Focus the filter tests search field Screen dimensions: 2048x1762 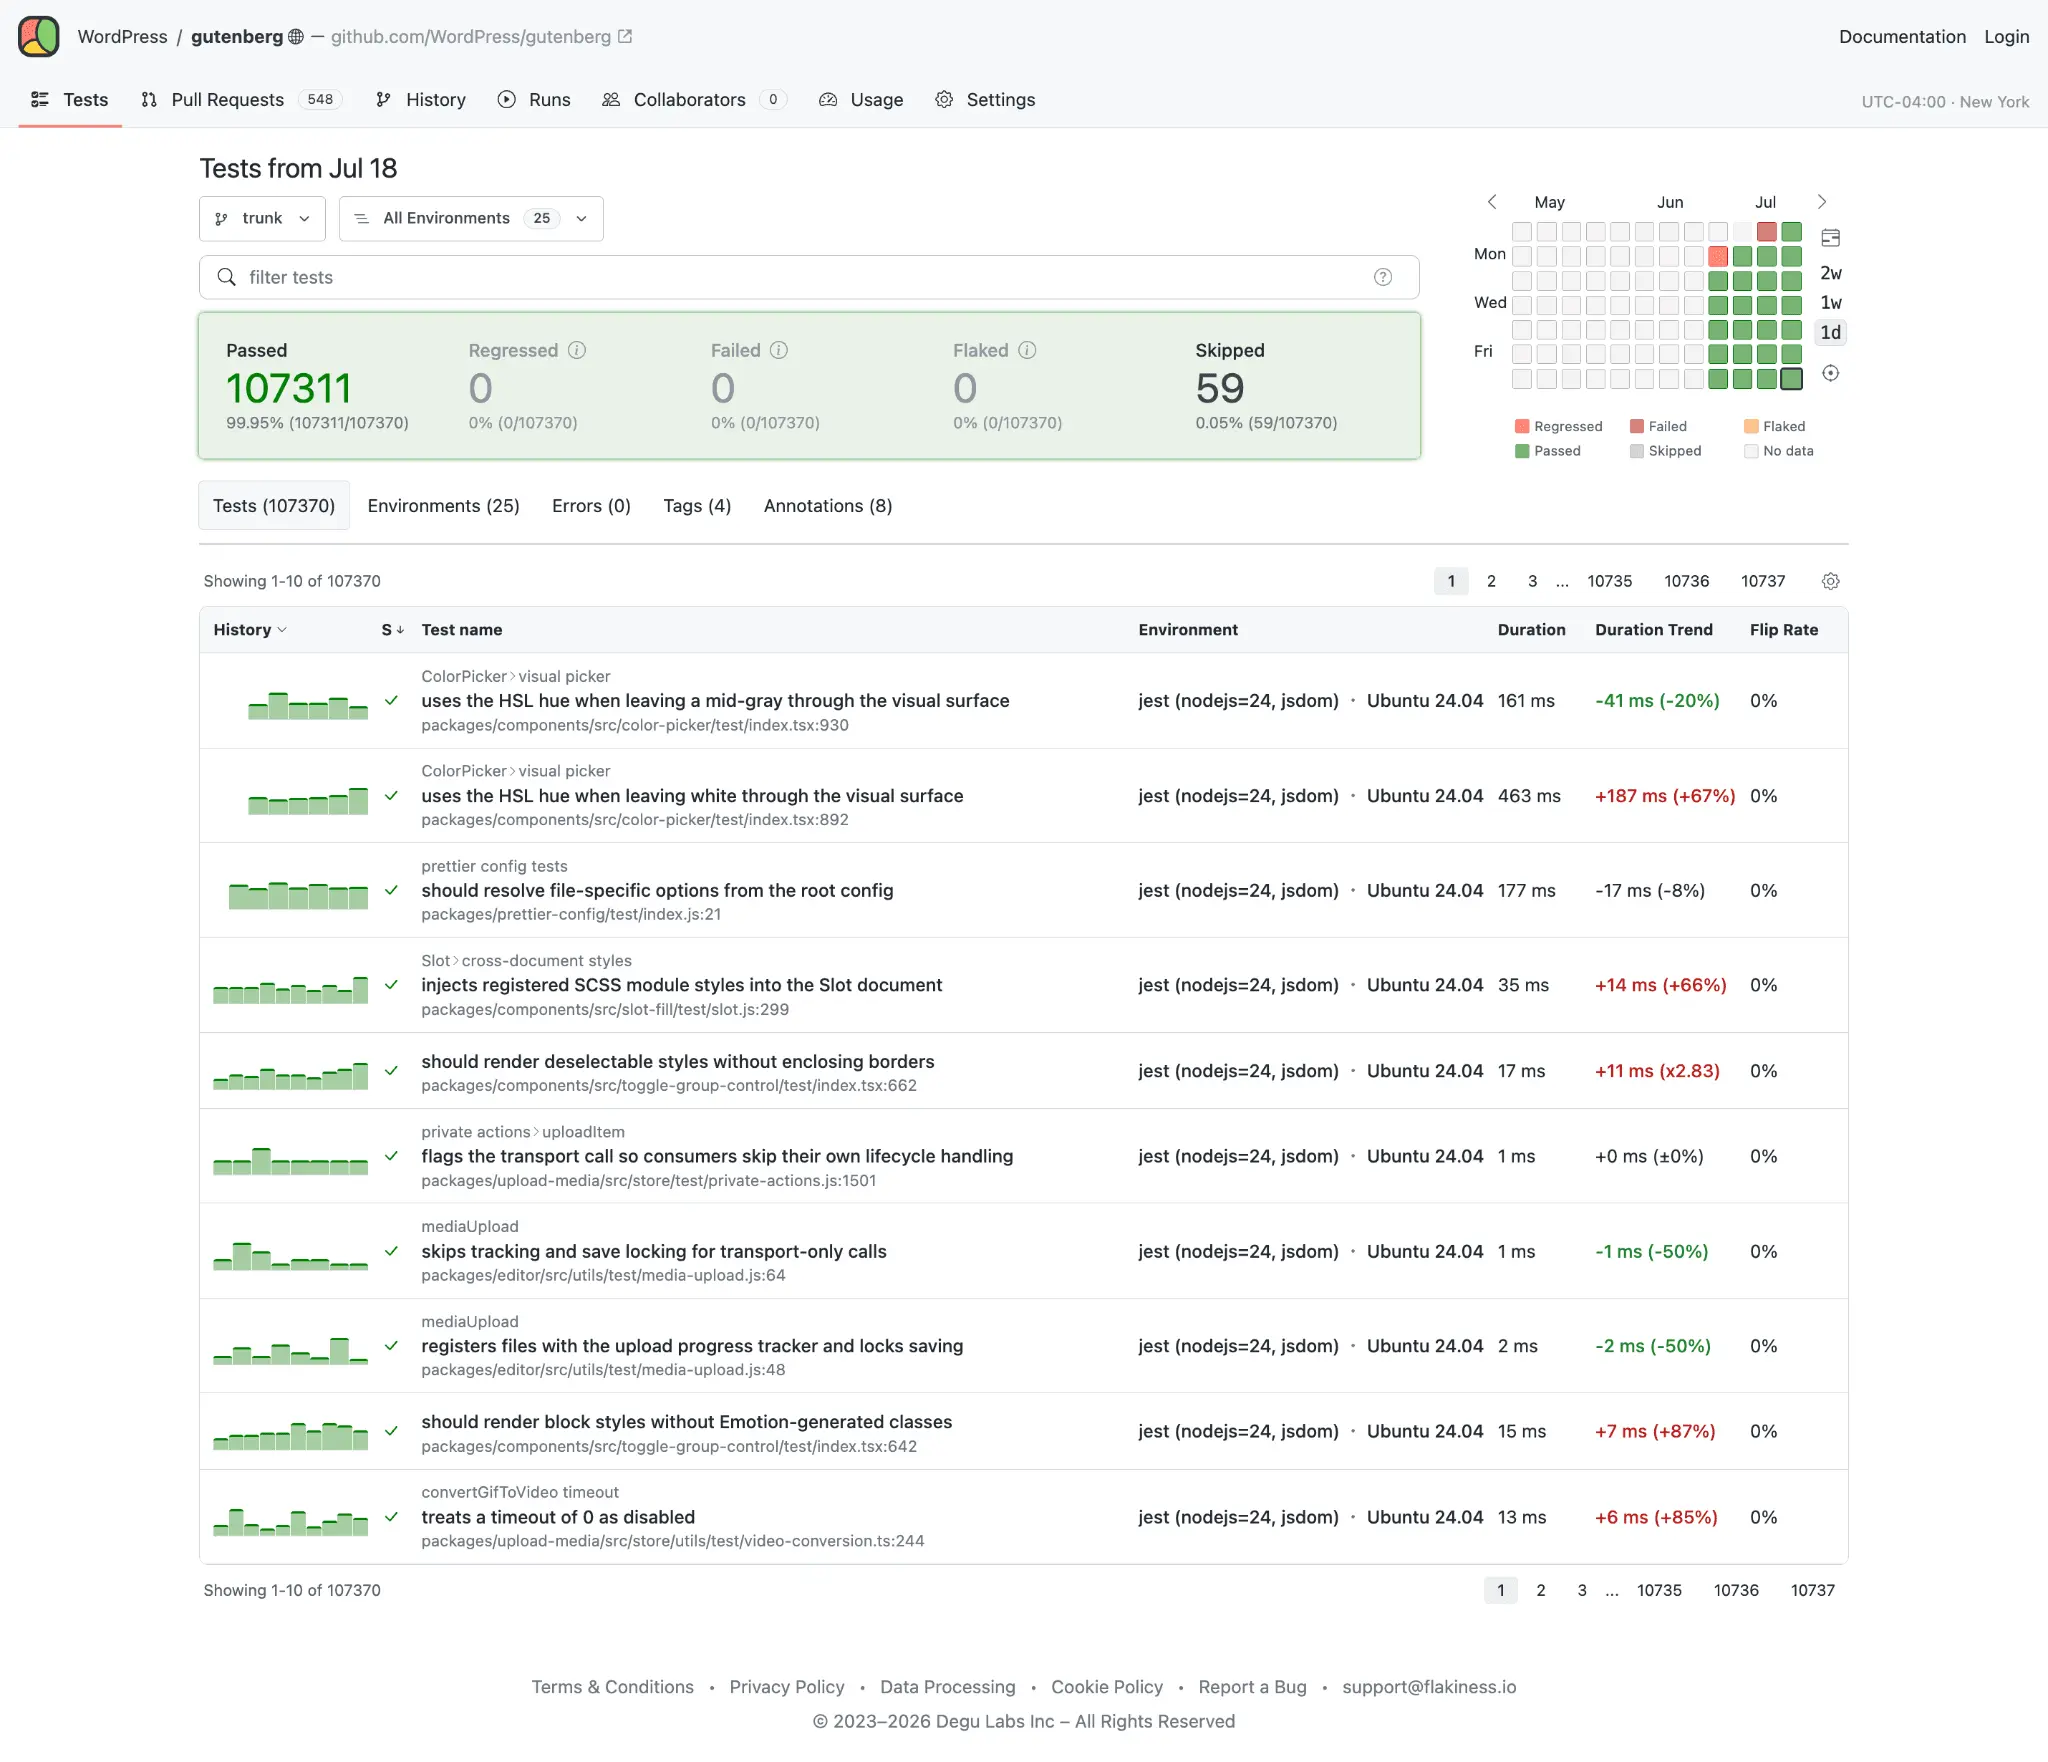tap(809, 277)
